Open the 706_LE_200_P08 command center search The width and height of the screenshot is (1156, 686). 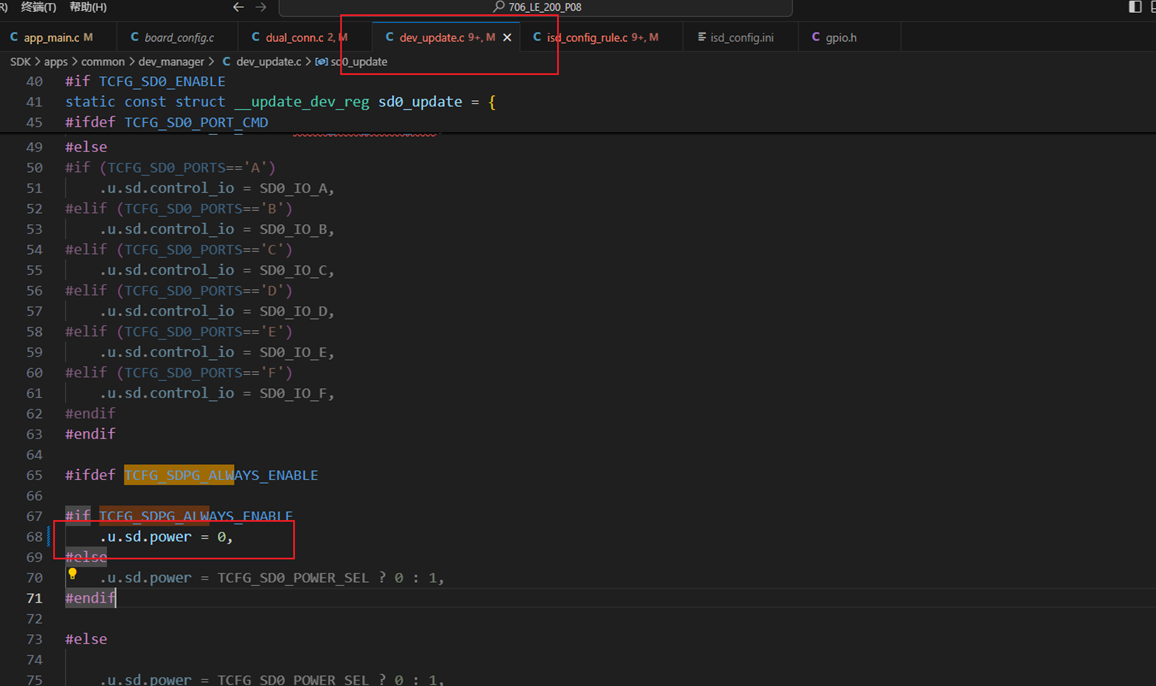pos(536,7)
